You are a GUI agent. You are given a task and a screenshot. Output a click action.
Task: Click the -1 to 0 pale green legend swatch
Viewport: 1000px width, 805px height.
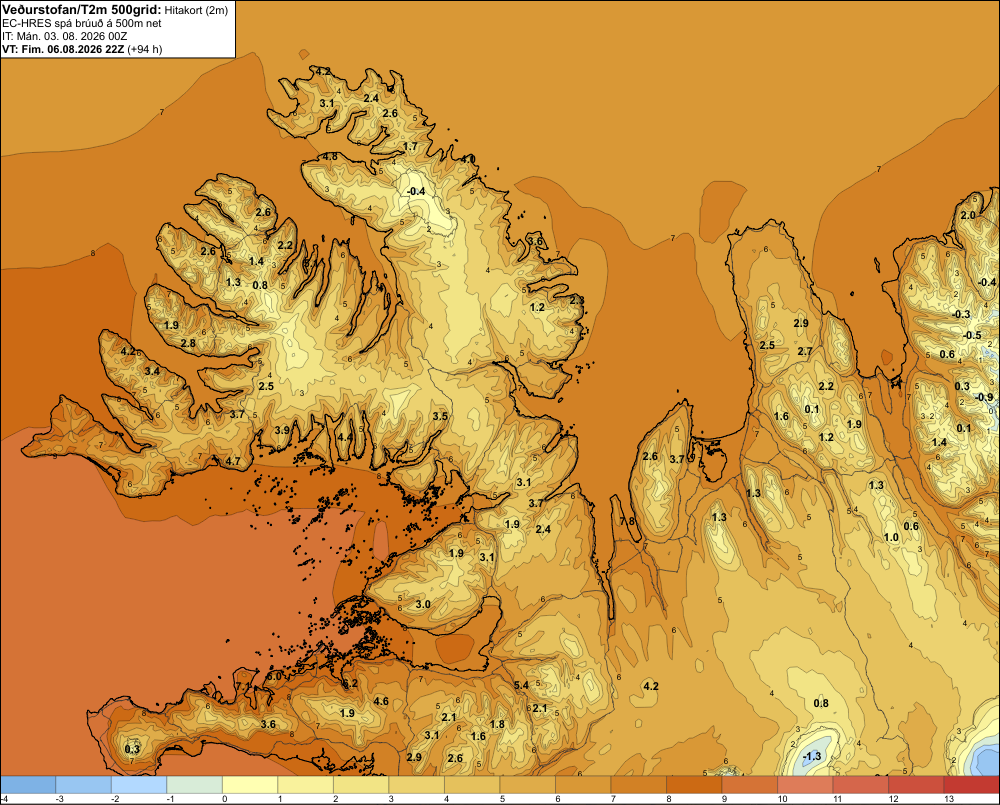[x=195, y=785]
